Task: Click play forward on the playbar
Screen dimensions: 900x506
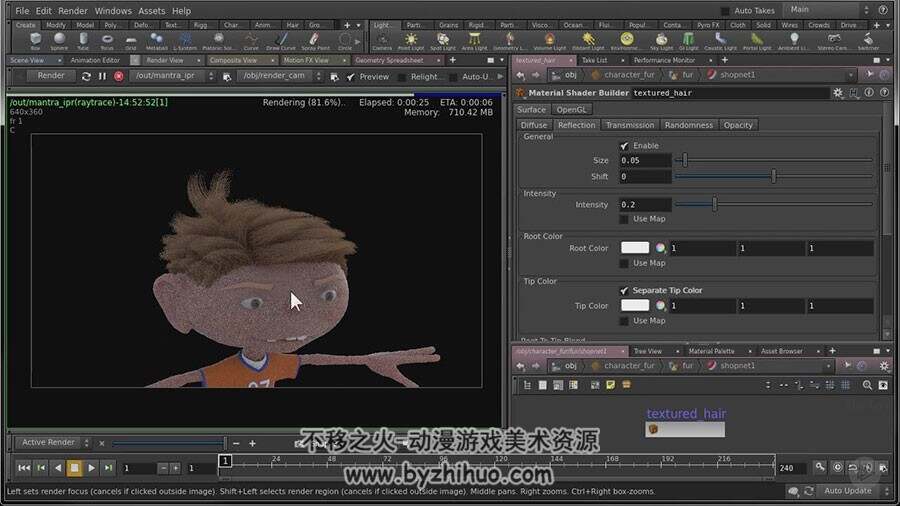Action: [91, 468]
